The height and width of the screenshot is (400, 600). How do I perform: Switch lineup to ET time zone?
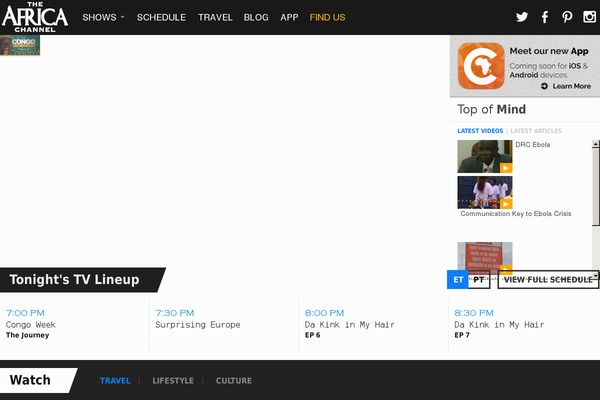point(458,279)
